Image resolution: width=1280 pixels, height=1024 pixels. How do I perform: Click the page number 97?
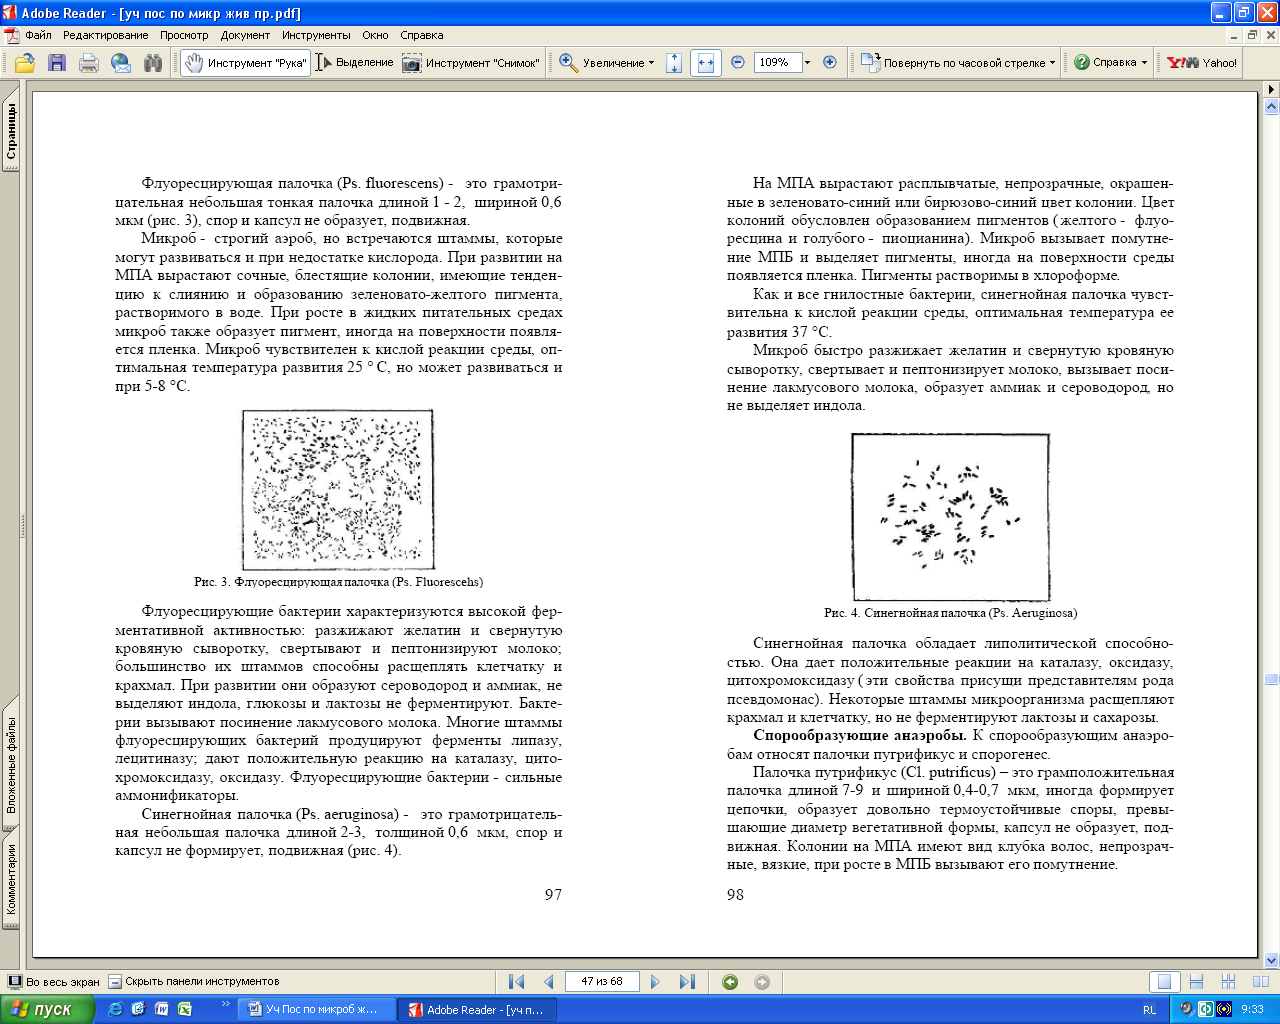coord(553,895)
